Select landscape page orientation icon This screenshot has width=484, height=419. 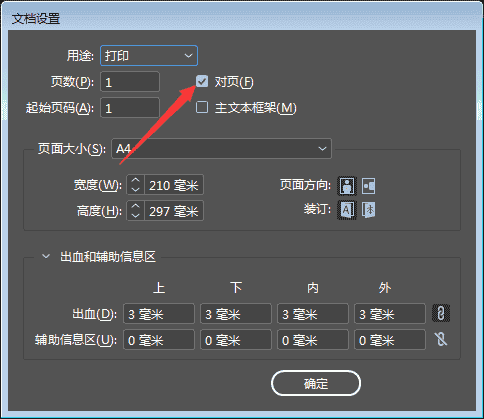coord(369,186)
